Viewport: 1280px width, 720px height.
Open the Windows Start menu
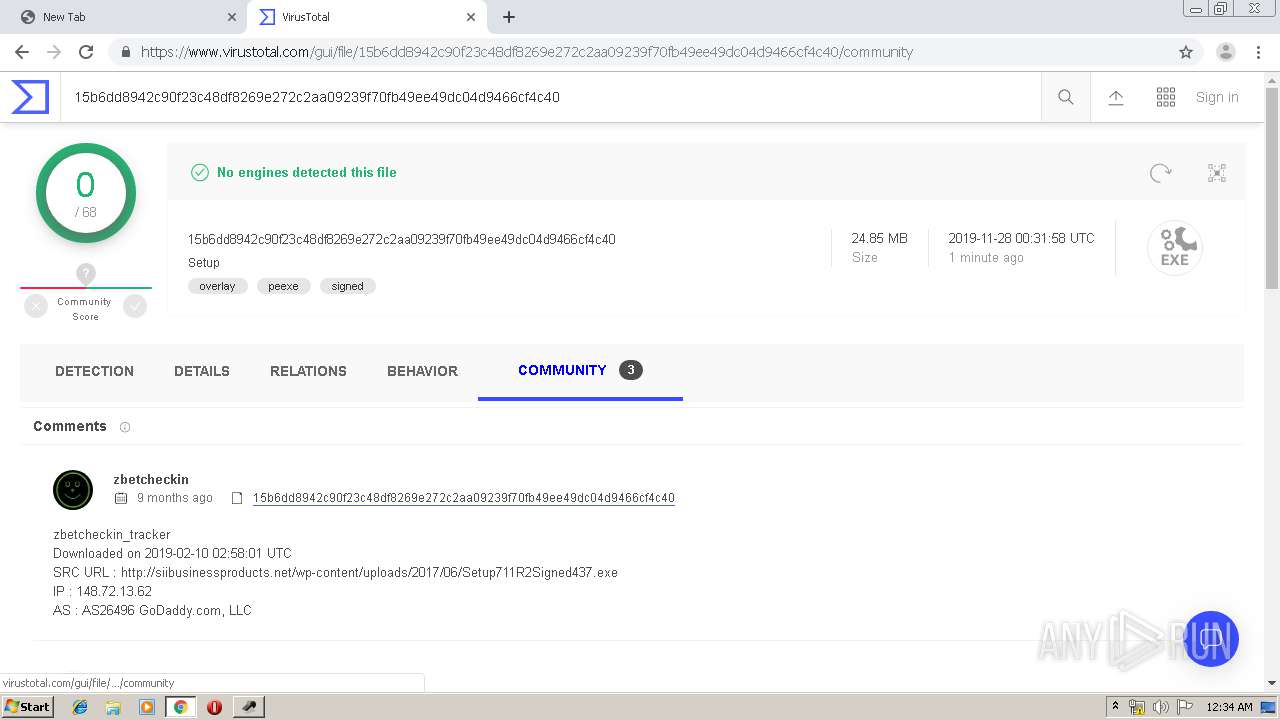point(27,706)
